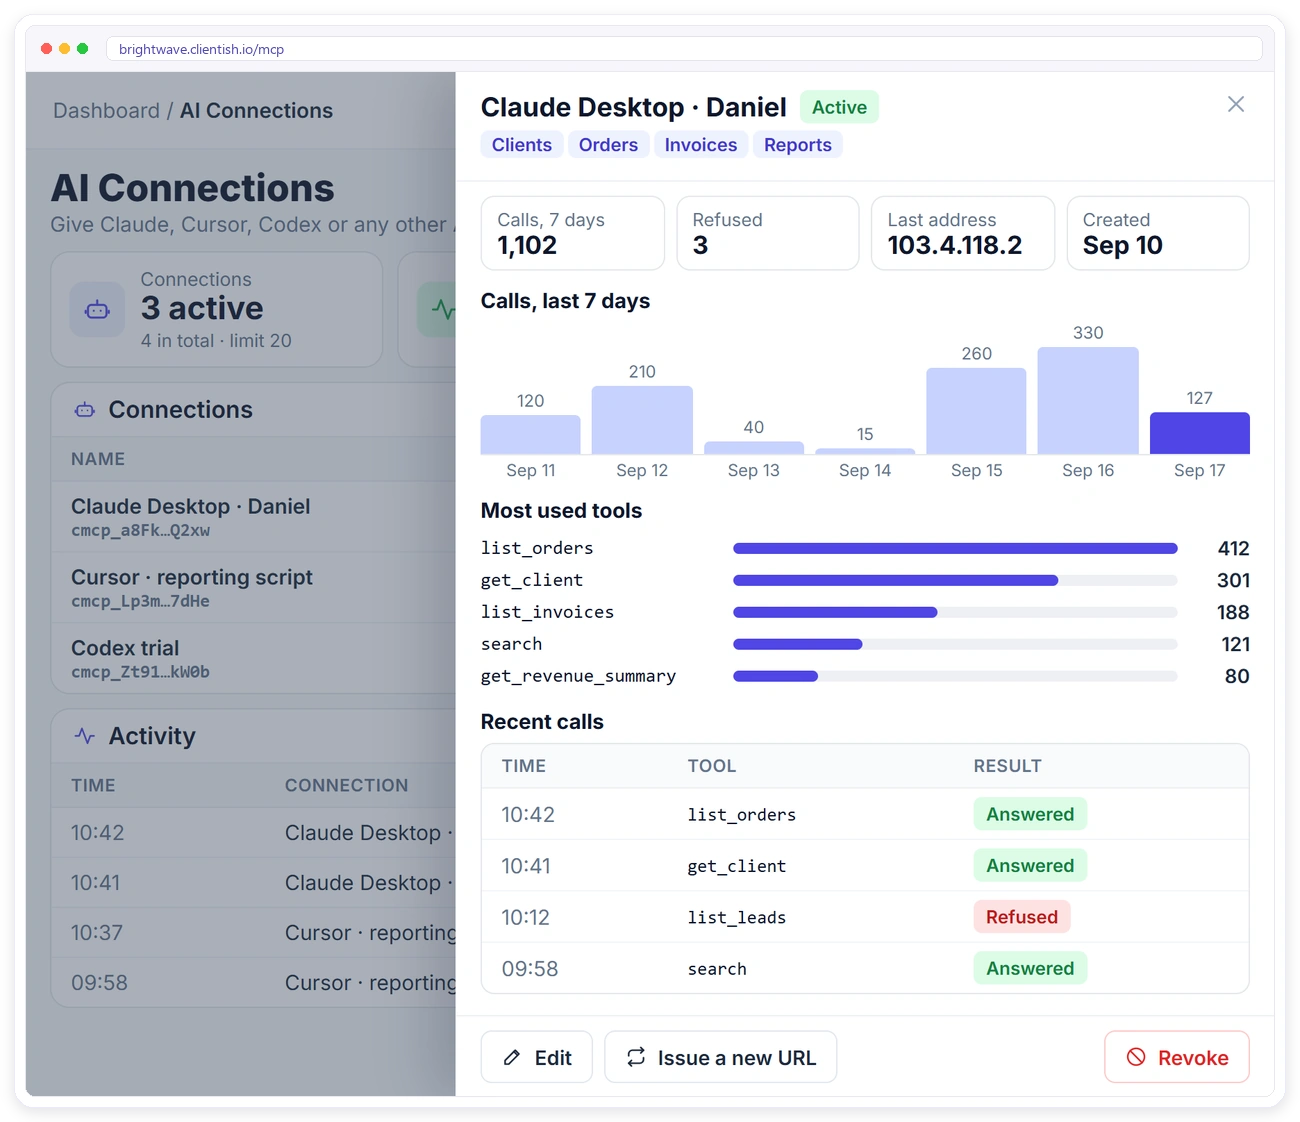Click Answered badge in 10:42 row
Image resolution: width=1300 pixels, height=1122 pixels.
point(1030,814)
